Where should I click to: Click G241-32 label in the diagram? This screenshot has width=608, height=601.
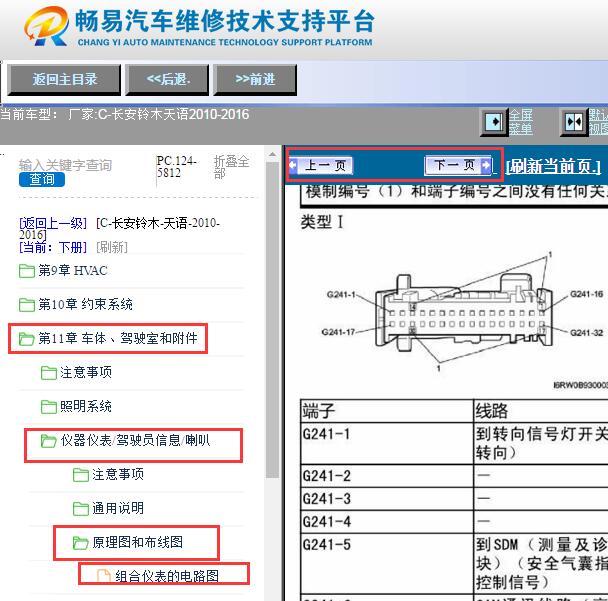(586, 333)
